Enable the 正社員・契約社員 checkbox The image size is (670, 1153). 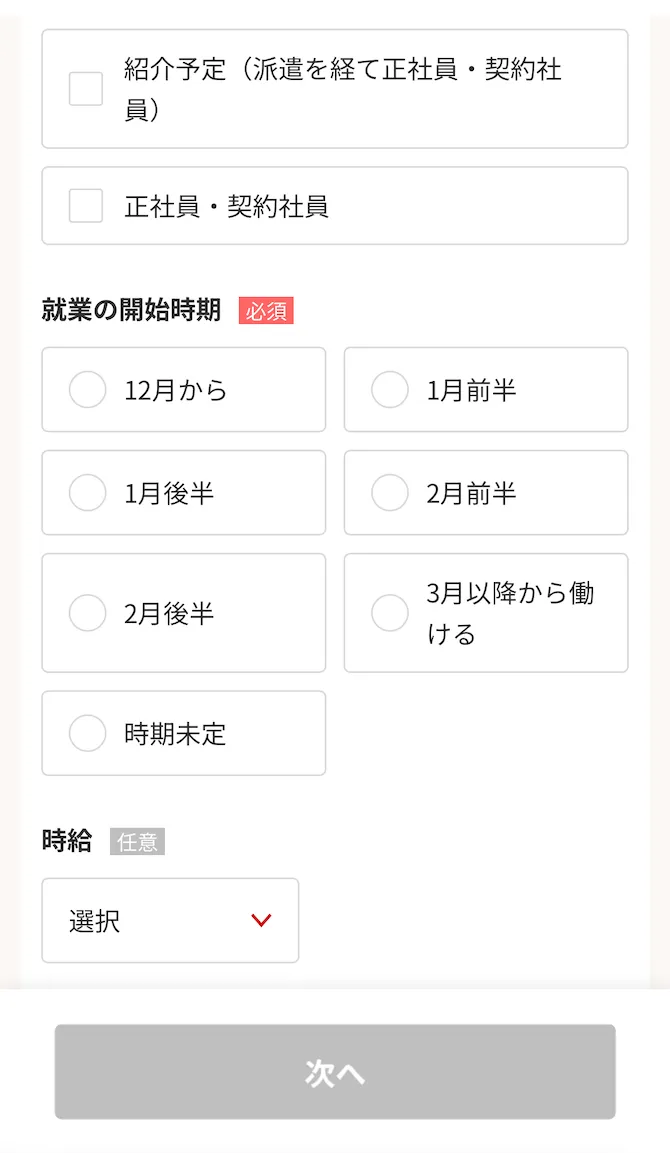pyautogui.click(x=86, y=205)
